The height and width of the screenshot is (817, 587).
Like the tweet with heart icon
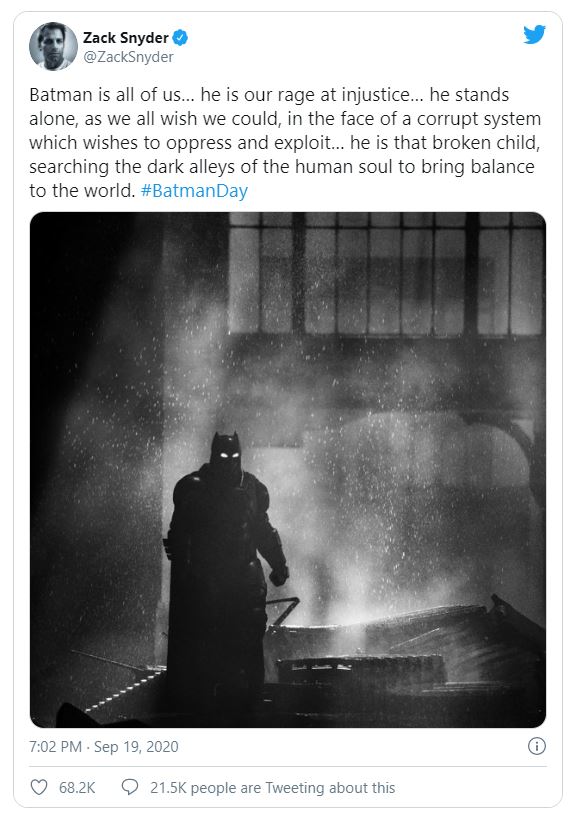pos(39,787)
